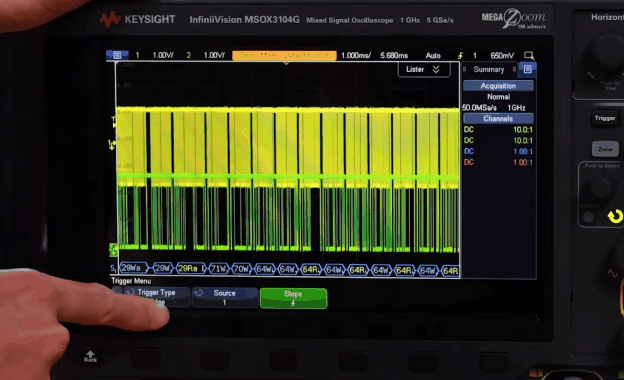624x380 pixels.
Task: Tap the orange Demo Mode banner
Action: tap(284, 55)
